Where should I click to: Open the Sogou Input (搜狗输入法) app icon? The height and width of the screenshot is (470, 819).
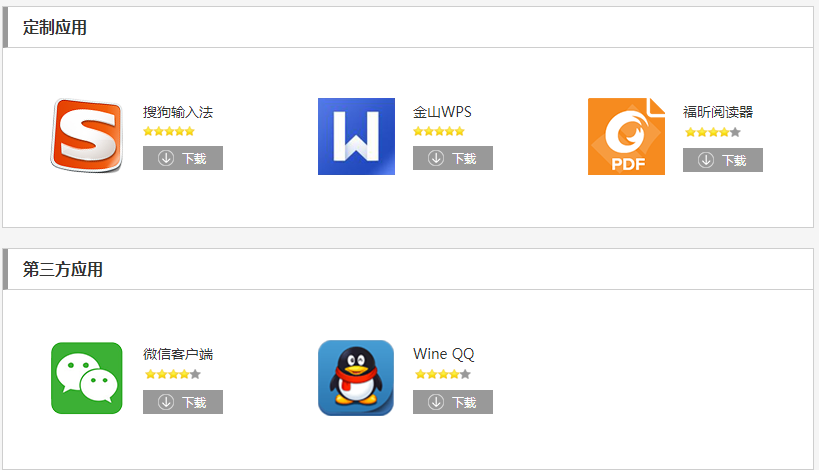[x=87, y=136]
